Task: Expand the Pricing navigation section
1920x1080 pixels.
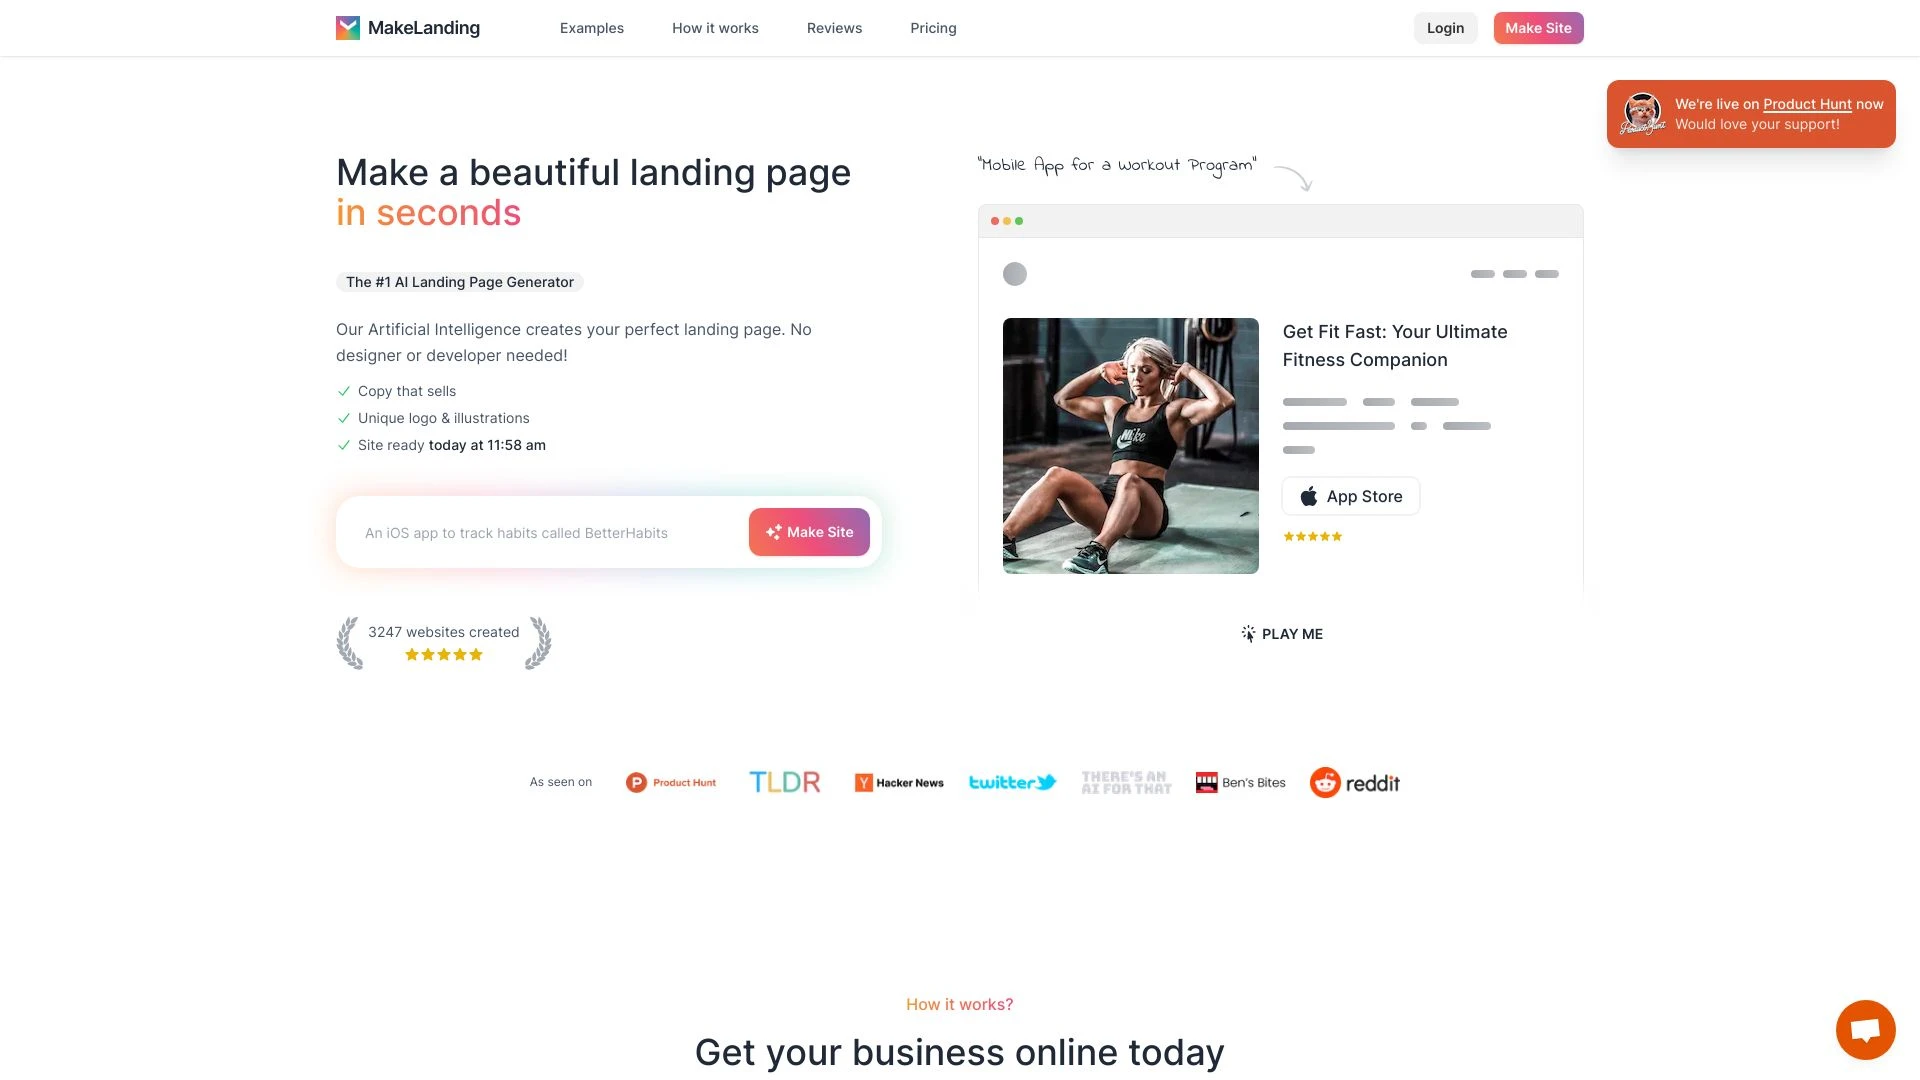Action: [x=932, y=28]
